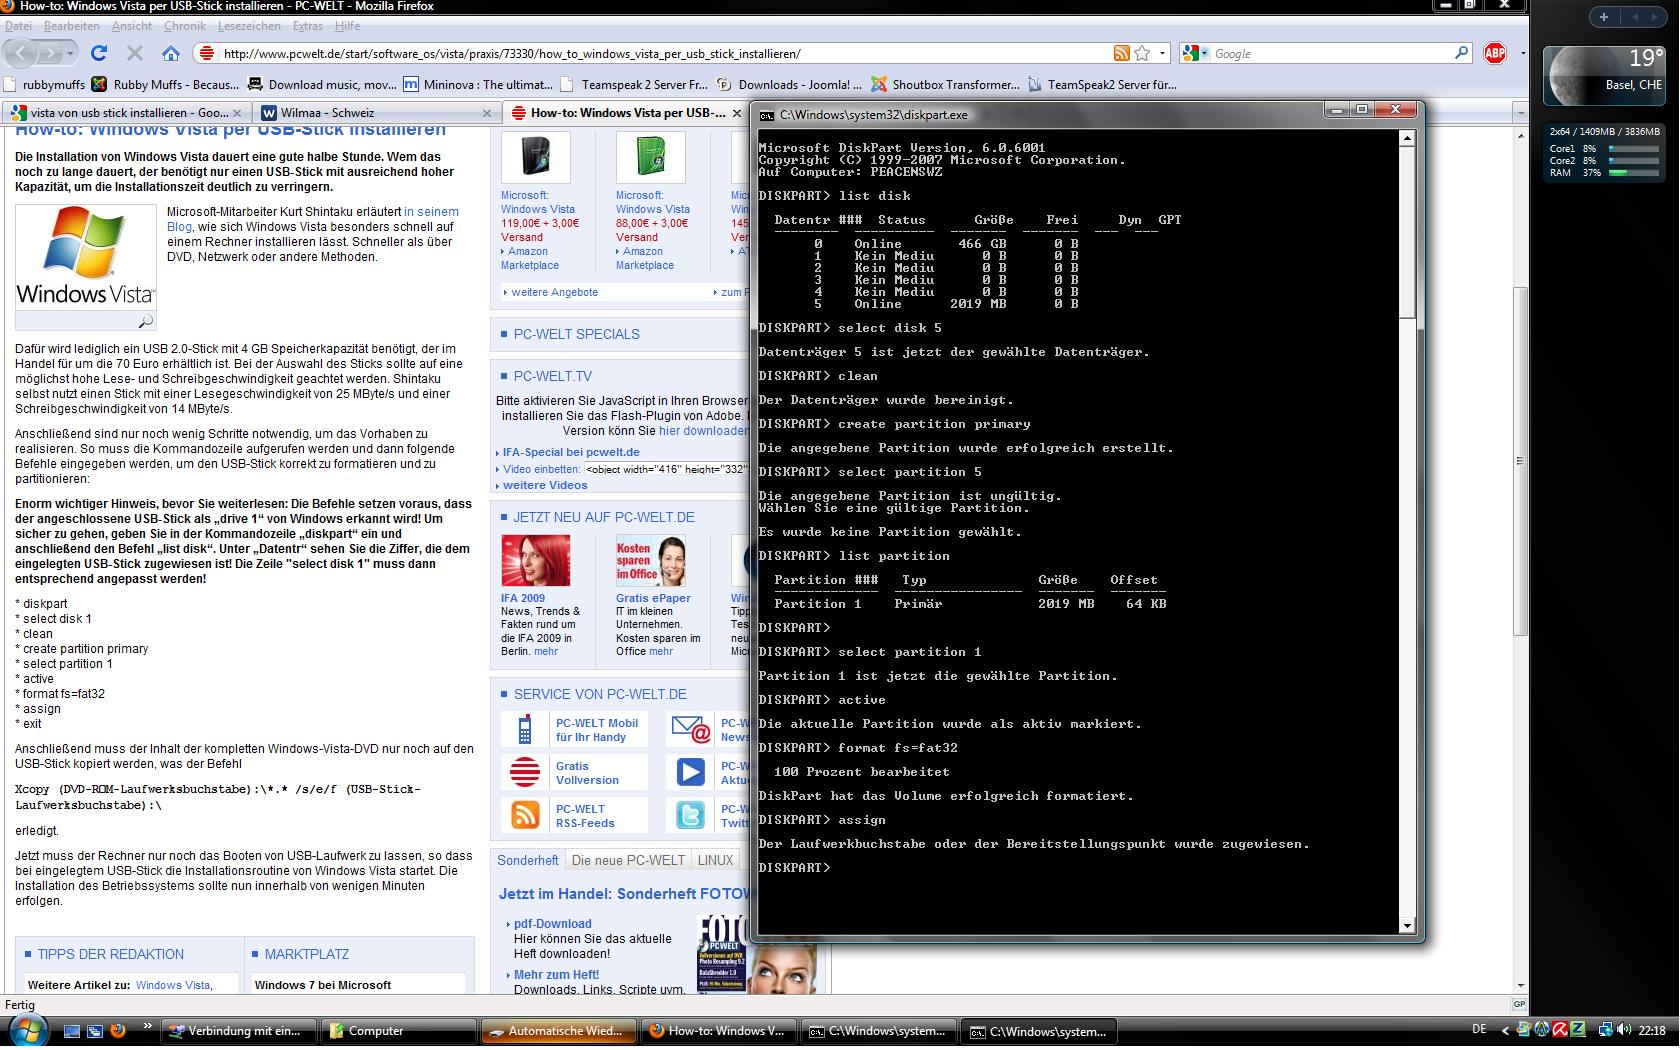Bookmark this page with the star icon
This screenshot has height=1050, width=1680.
click(1142, 53)
